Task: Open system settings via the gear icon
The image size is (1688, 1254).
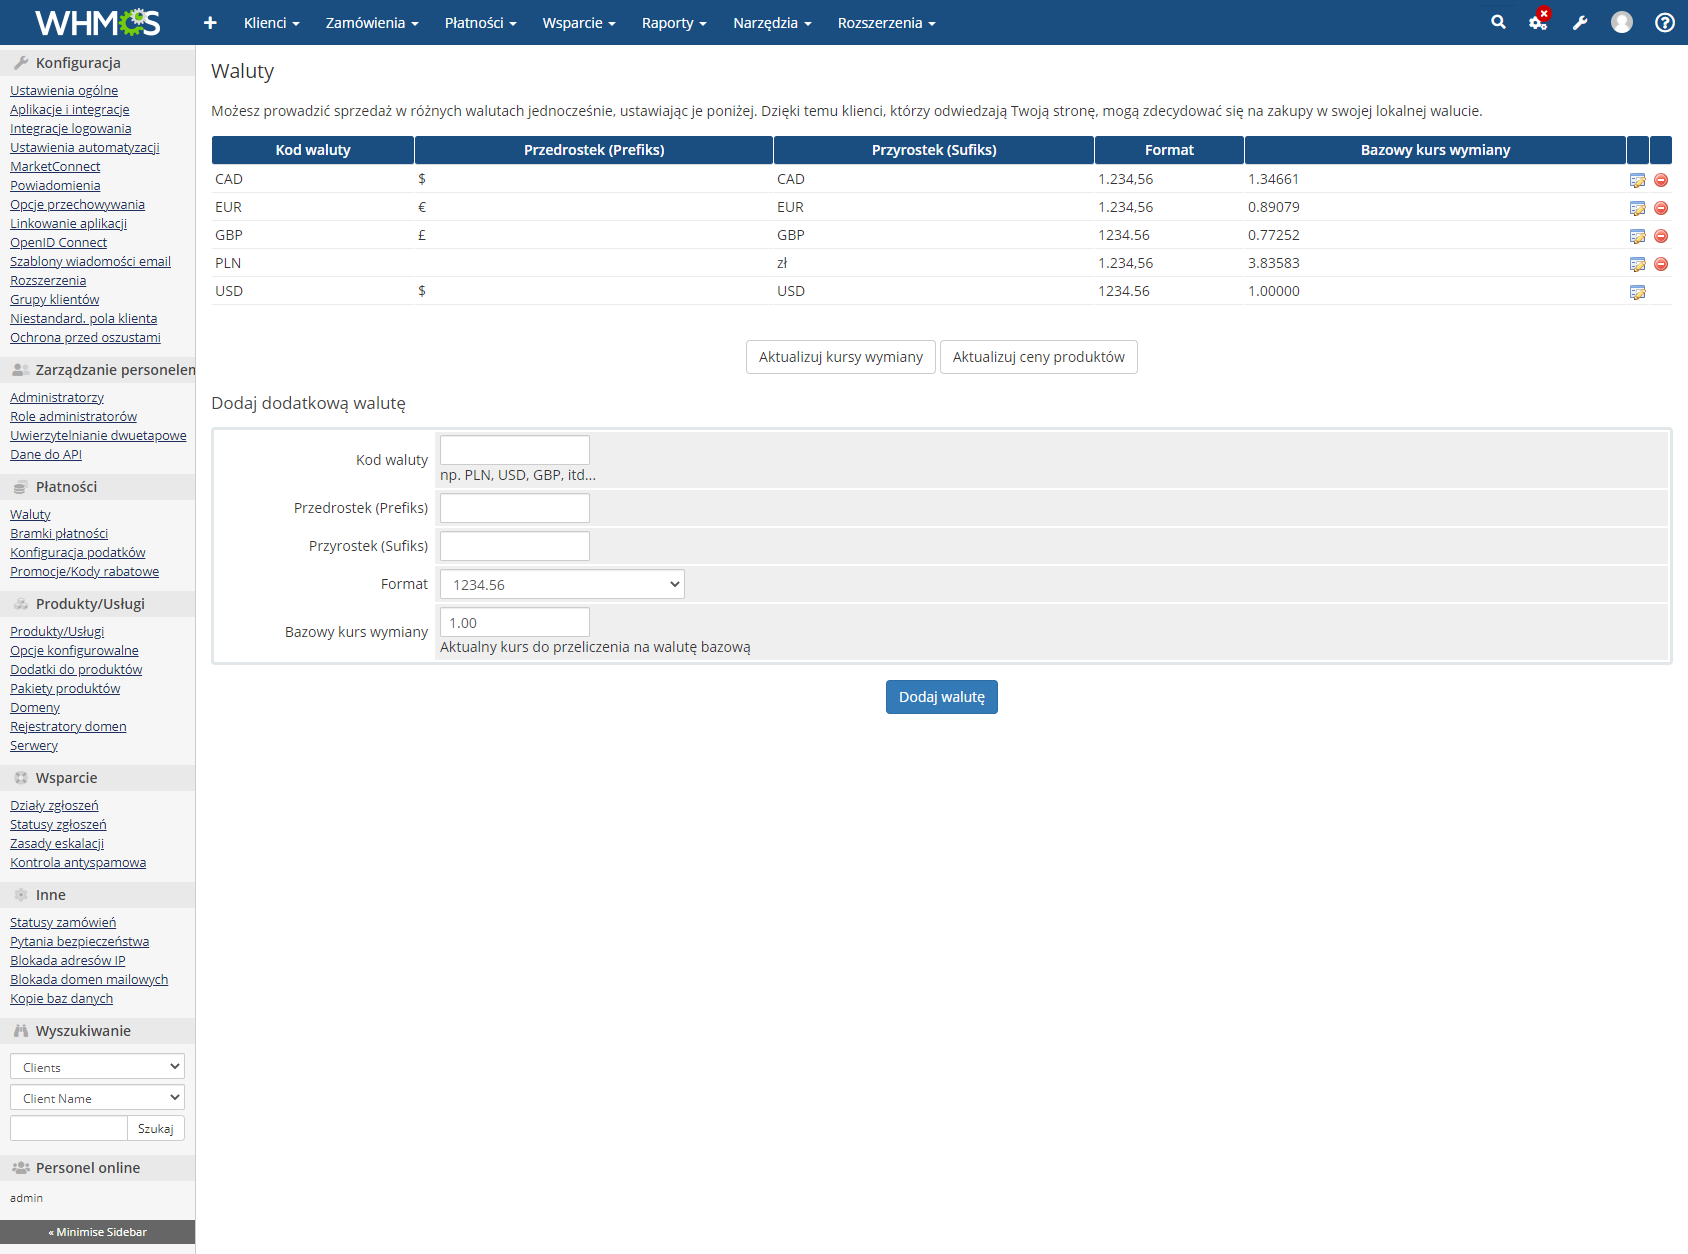Action: 1537,21
